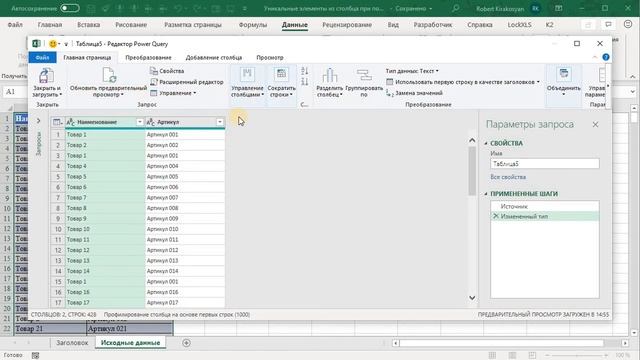640x360 pixels.
Task: Click Управление столбцами icon
Action: pyautogui.click(x=247, y=74)
